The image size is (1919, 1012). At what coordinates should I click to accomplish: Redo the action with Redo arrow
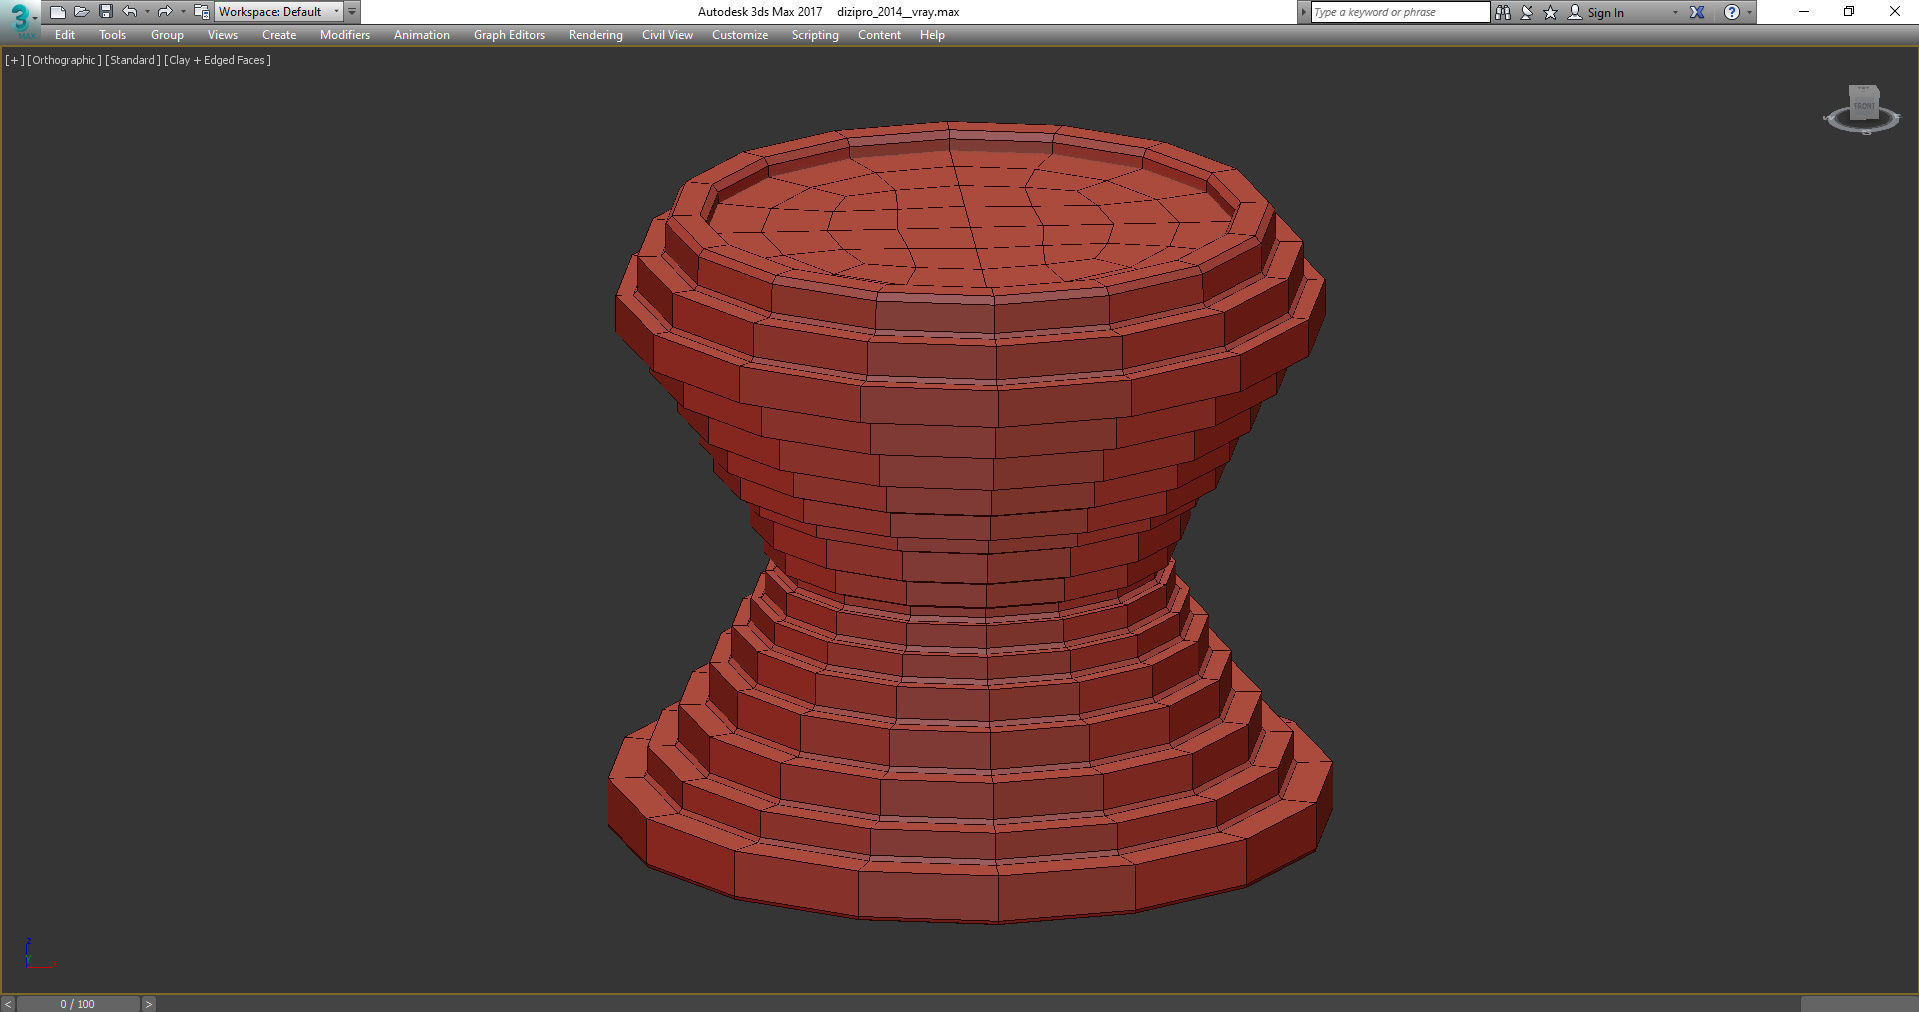[165, 12]
